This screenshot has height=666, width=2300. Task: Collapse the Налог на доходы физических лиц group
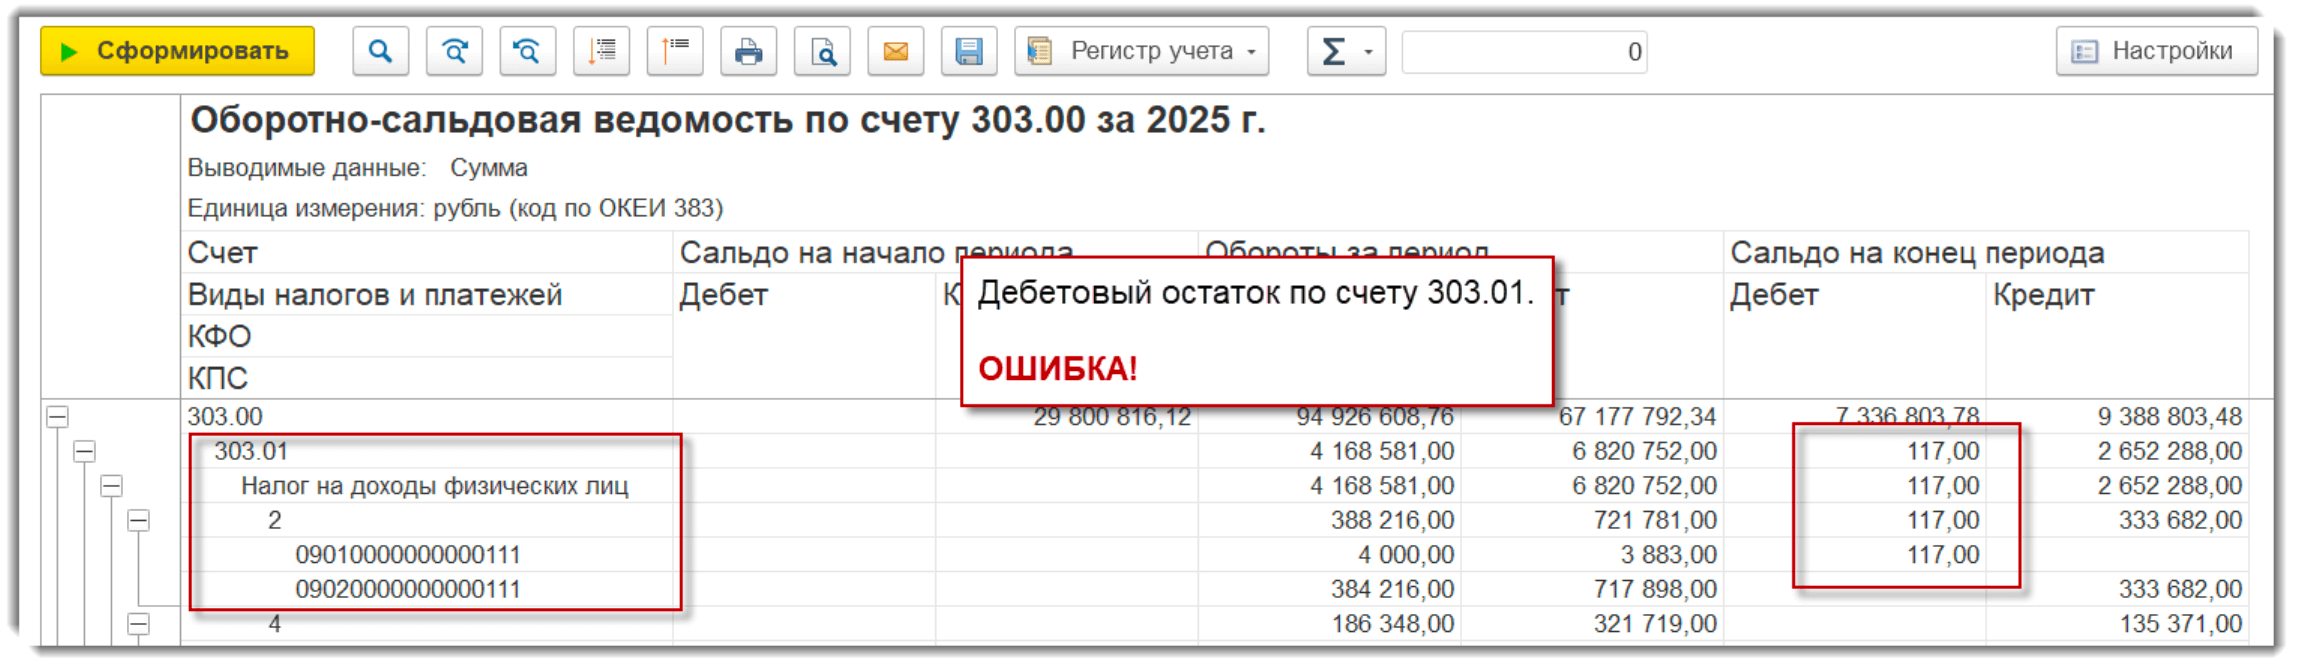tap(112, 486)
